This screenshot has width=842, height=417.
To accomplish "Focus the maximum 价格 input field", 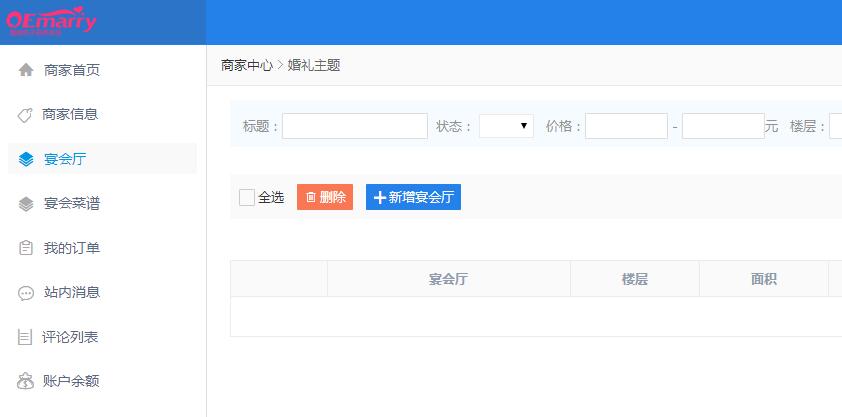I will click(723, 126).
